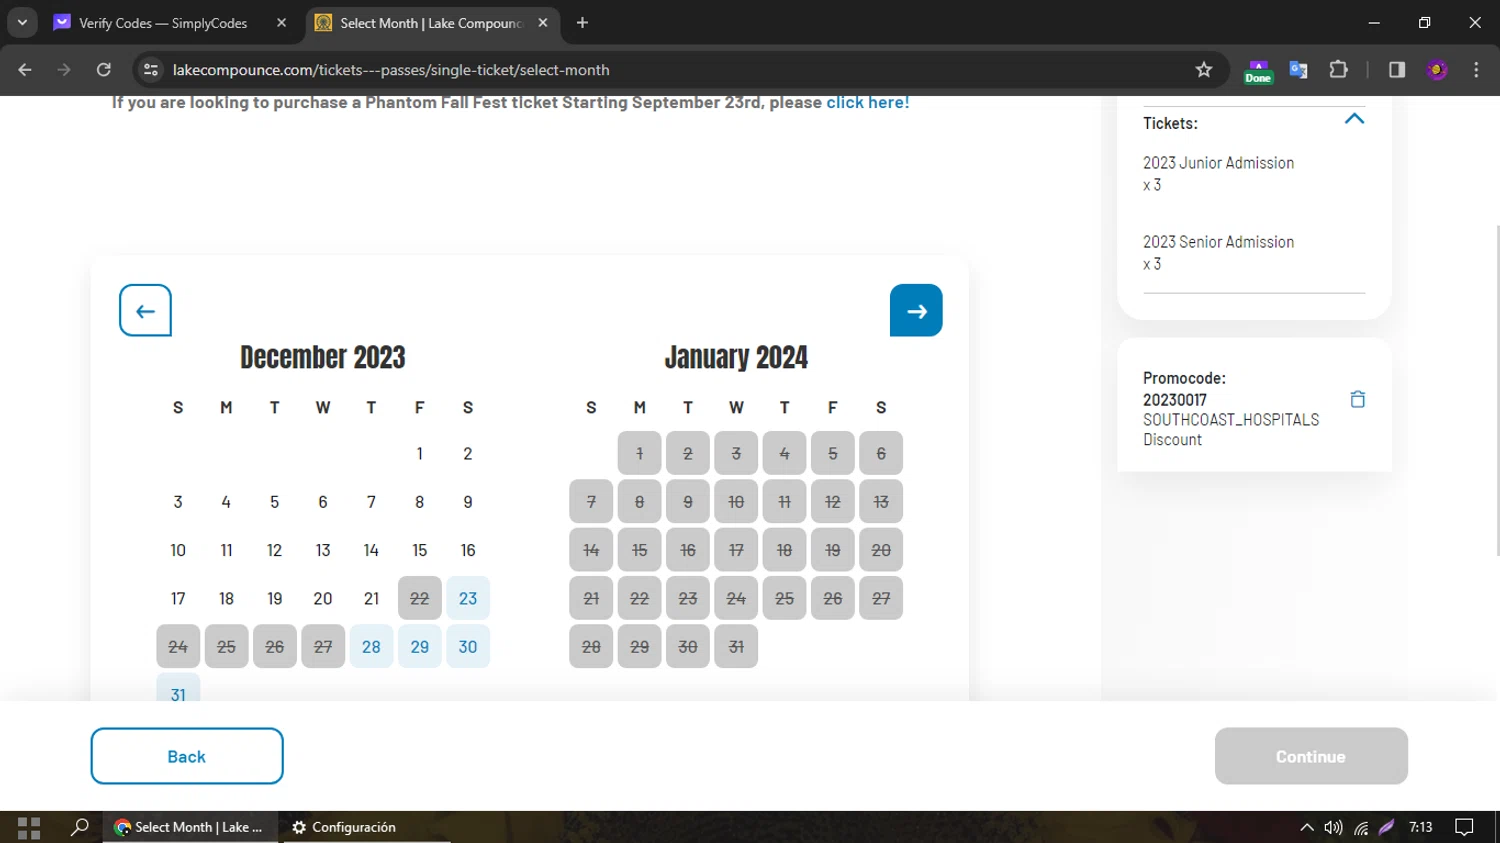Click unavailable January 1 date
Image resolution: width=1500 pixels, height=843 pixels.
click(639, 453)
